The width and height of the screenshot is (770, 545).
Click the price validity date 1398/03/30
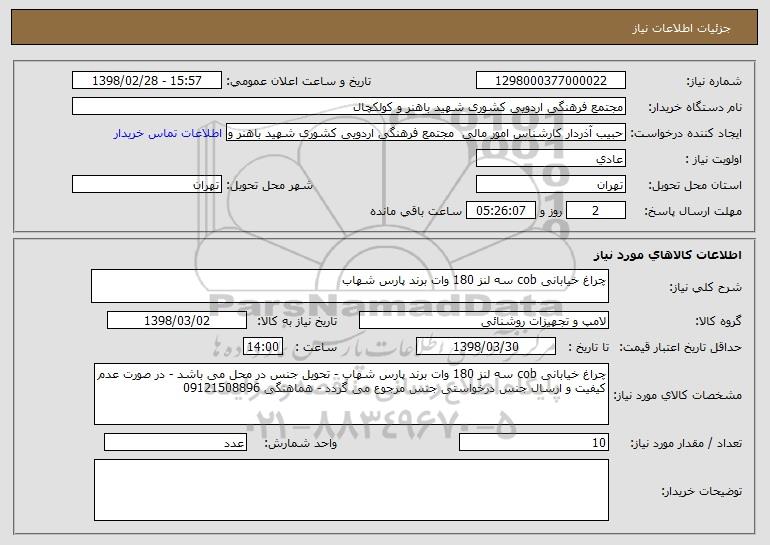(486, 346)
